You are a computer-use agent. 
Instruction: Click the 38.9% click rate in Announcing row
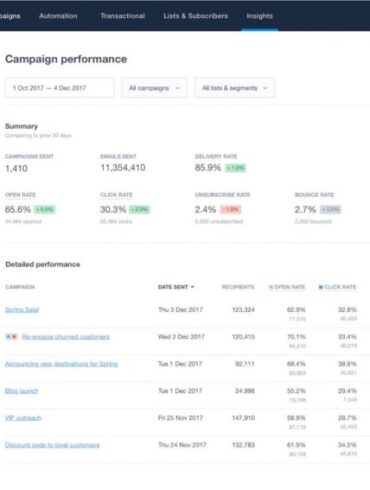pos(347,364)
